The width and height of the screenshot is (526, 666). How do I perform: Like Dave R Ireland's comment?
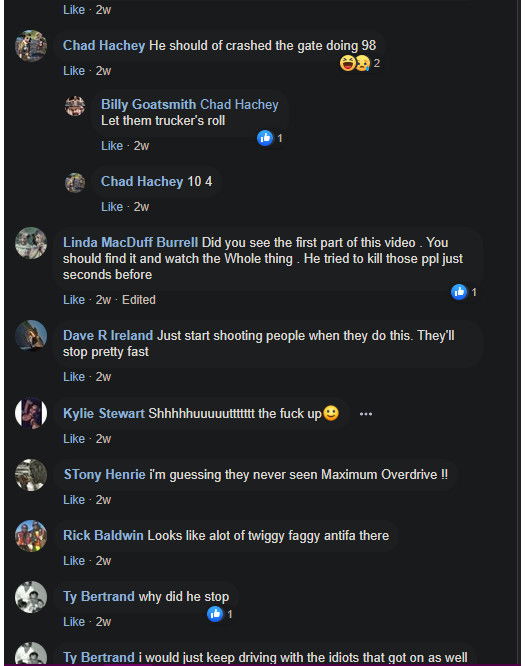74,377
